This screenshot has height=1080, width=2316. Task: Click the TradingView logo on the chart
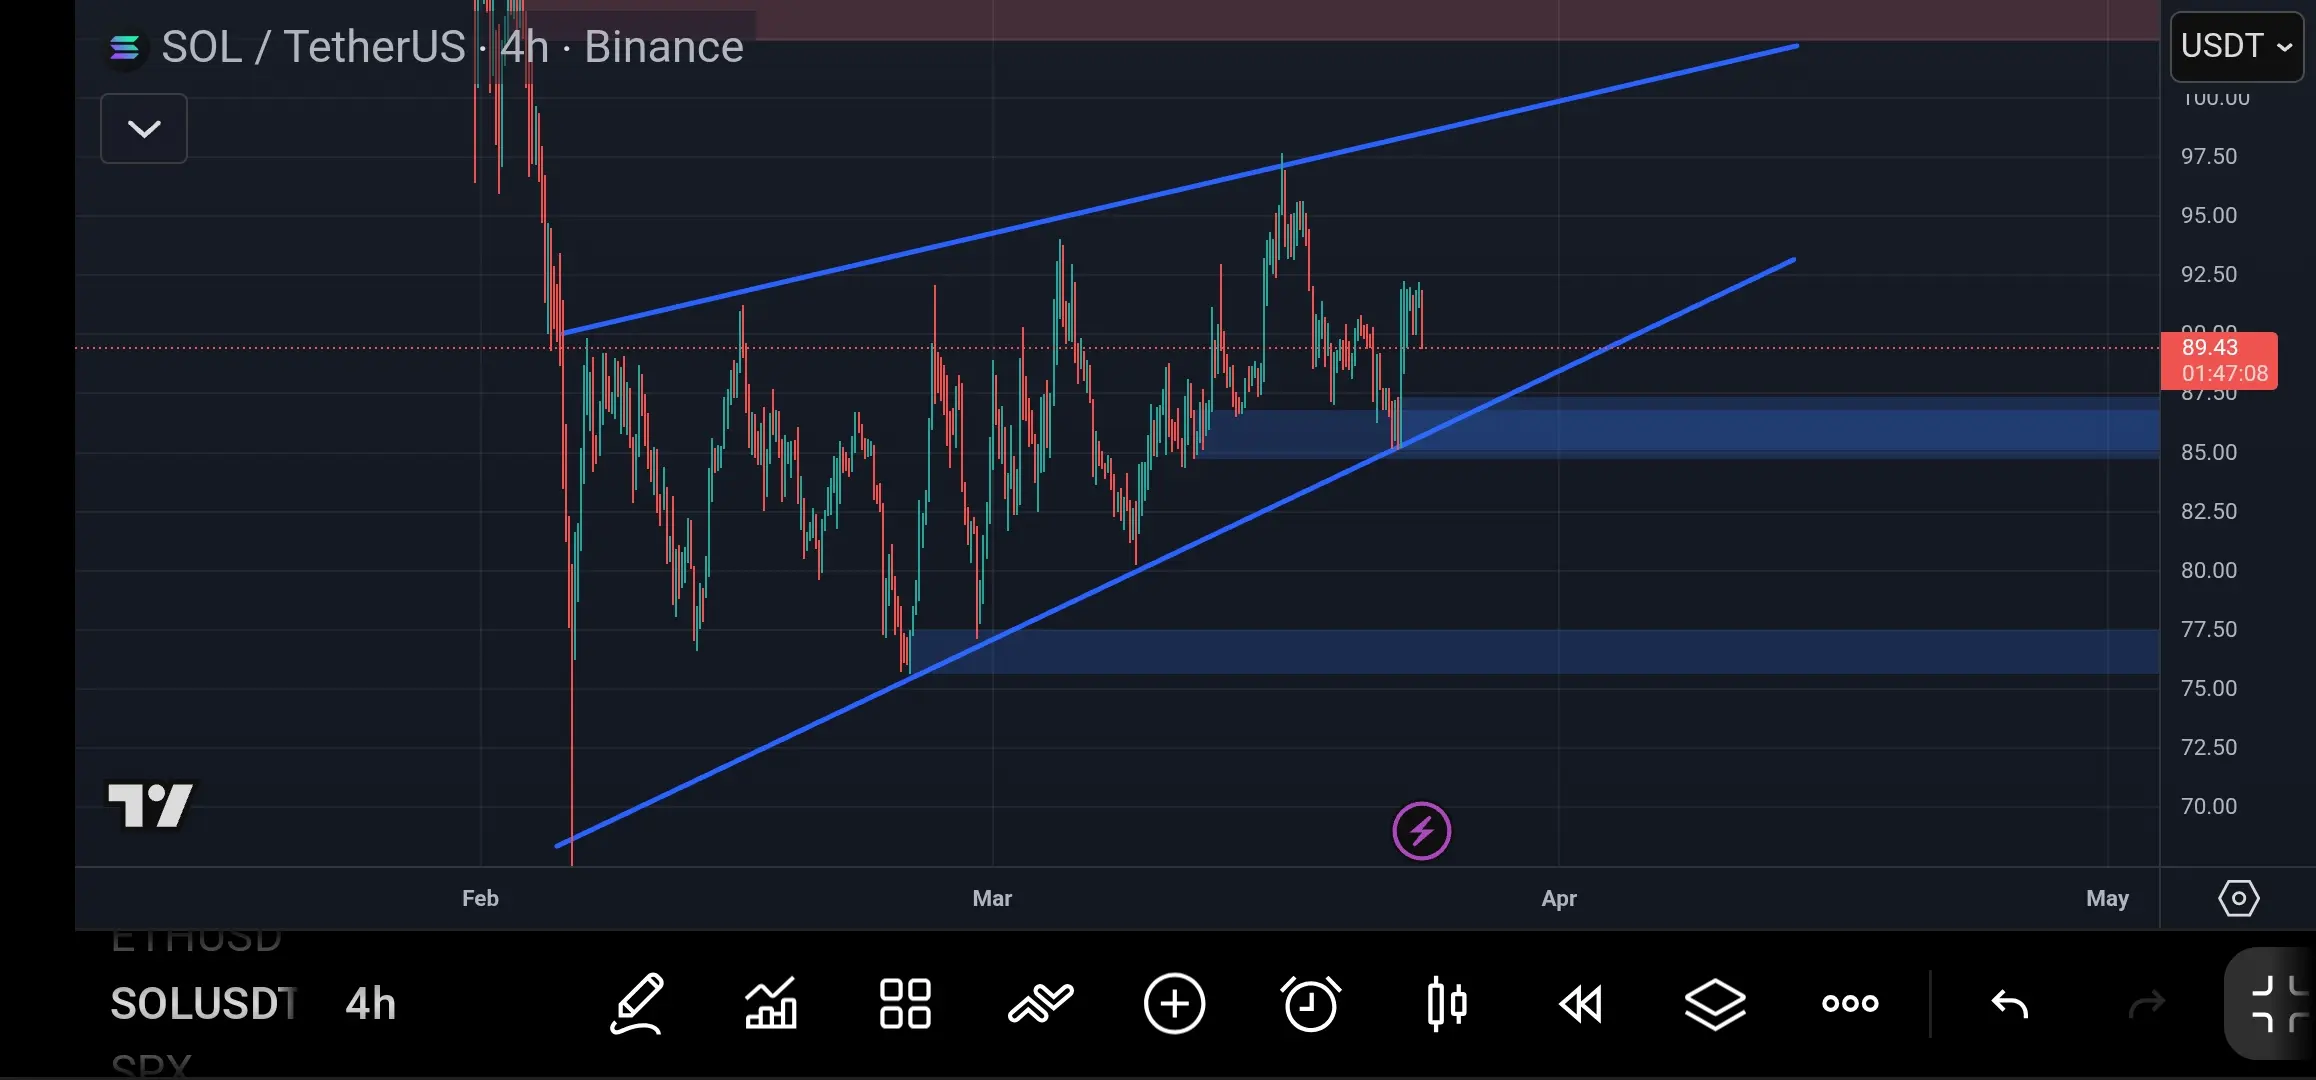coord(151,806)
